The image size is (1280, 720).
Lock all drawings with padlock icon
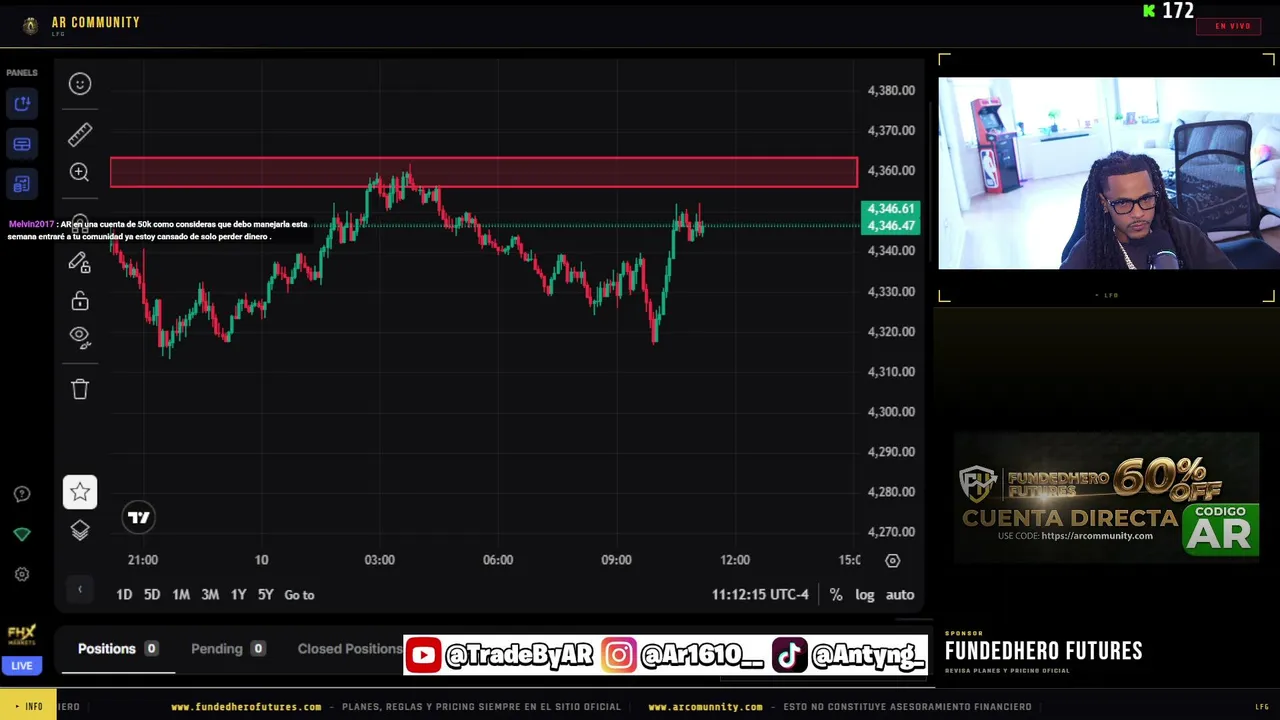[80, 300]
